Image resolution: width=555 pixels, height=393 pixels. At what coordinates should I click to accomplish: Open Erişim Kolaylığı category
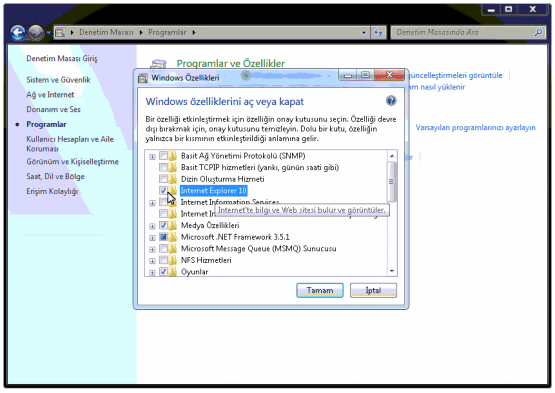52,191
